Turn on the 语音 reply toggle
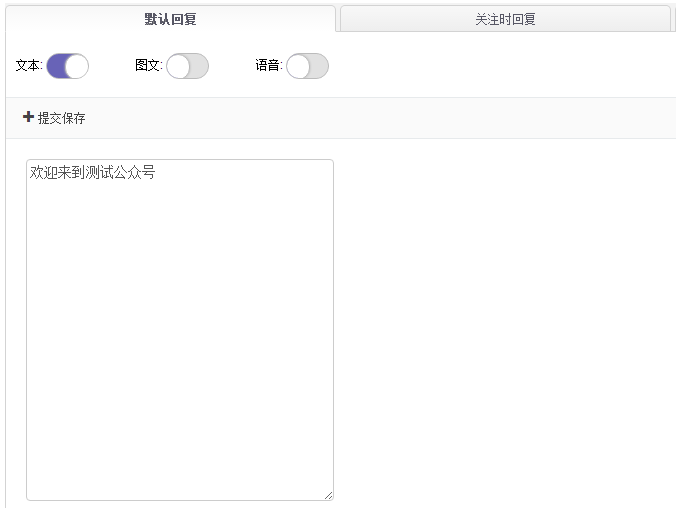This screenshot has height=508, width=676. 307,66
